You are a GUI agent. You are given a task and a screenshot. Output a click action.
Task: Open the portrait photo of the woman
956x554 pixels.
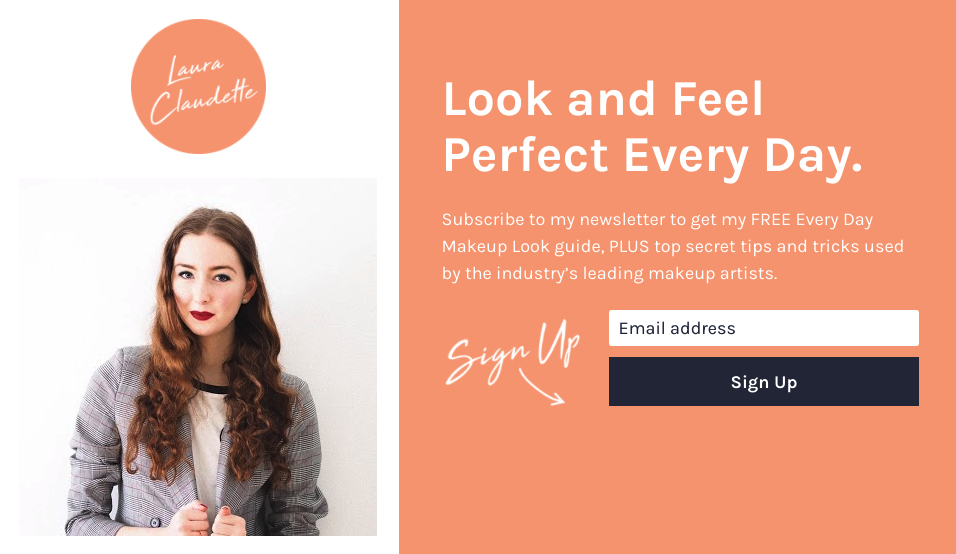[198, 357]
